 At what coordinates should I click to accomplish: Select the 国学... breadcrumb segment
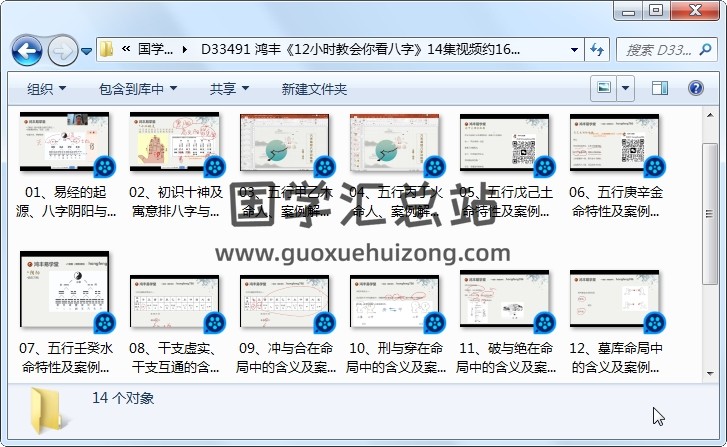click(155, 49)
